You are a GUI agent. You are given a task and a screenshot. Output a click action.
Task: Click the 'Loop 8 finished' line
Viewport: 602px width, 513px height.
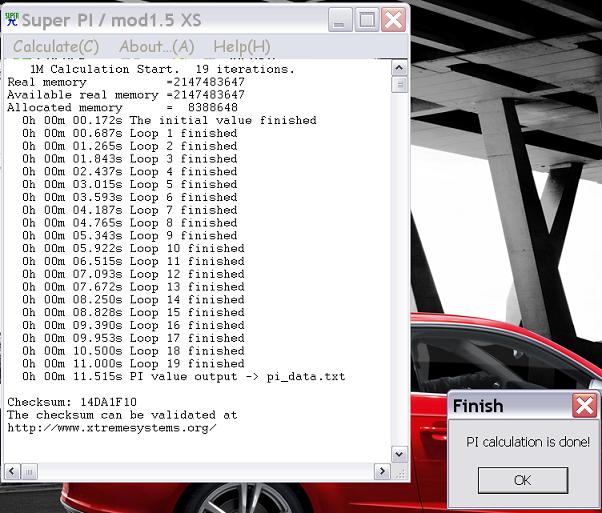point(129,223)
